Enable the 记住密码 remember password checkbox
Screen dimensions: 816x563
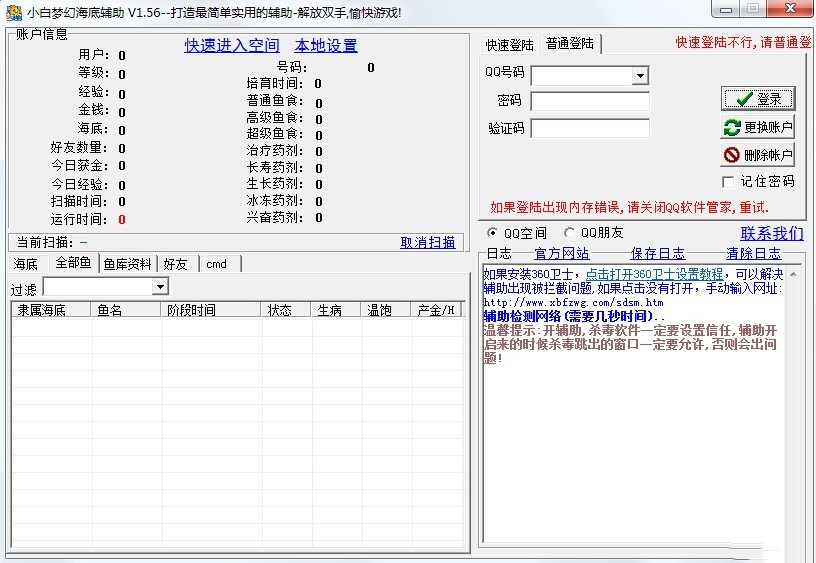pos(728,182)
